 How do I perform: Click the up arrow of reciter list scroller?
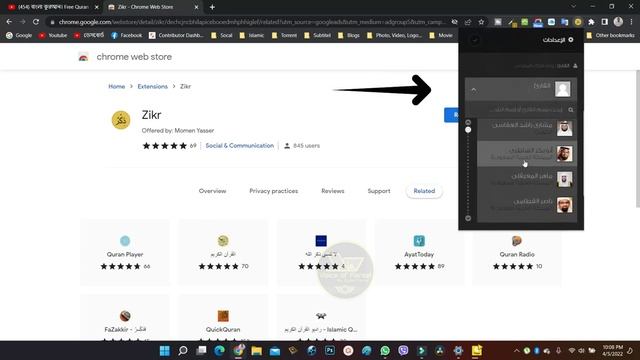tap(468, 122)
